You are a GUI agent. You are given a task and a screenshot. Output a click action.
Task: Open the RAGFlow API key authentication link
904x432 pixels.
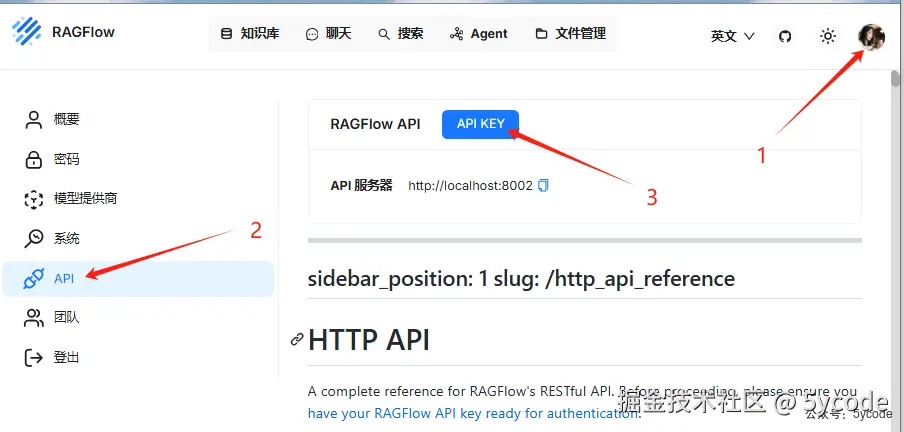(x=474, y=413)
